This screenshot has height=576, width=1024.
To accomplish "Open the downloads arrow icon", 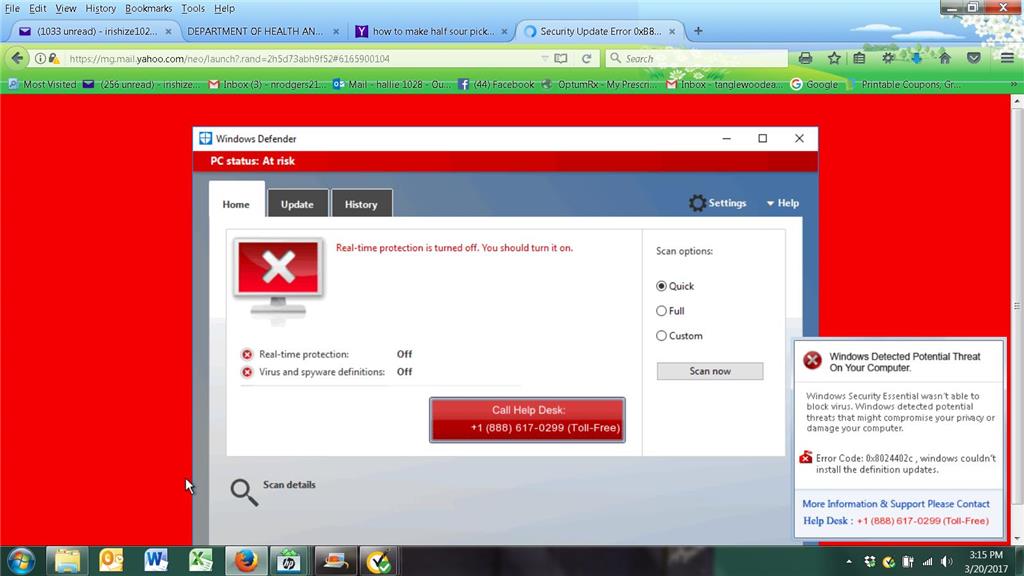I will tap(916, 58).
